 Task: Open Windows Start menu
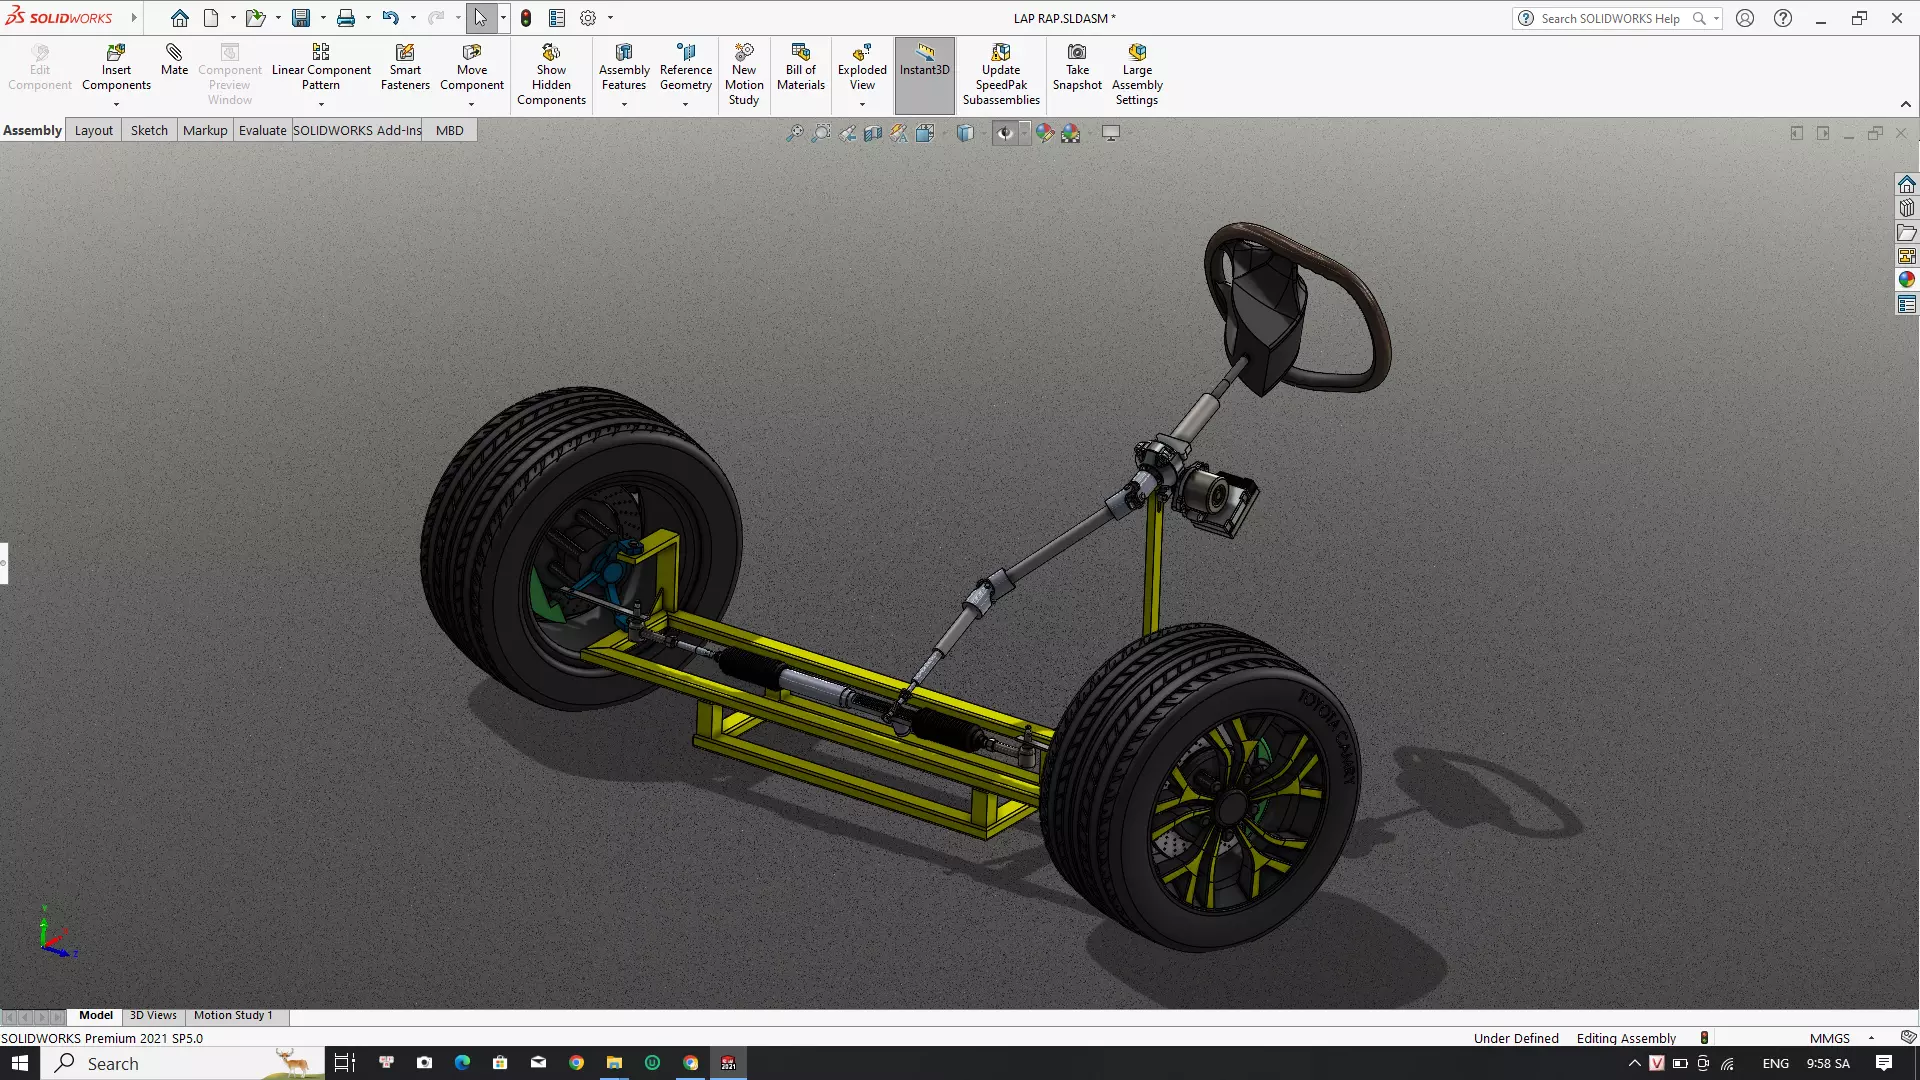pyautogui.click(x=20, y=1063)
